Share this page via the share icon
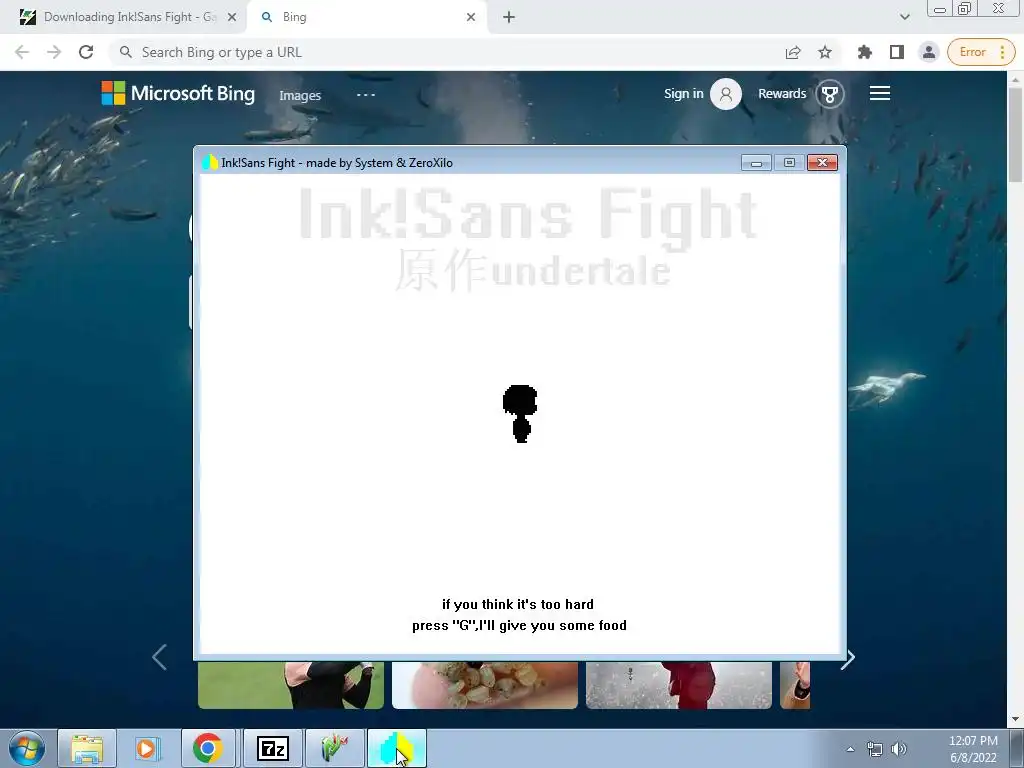The image size is (1024, 768). click(793, 52)
